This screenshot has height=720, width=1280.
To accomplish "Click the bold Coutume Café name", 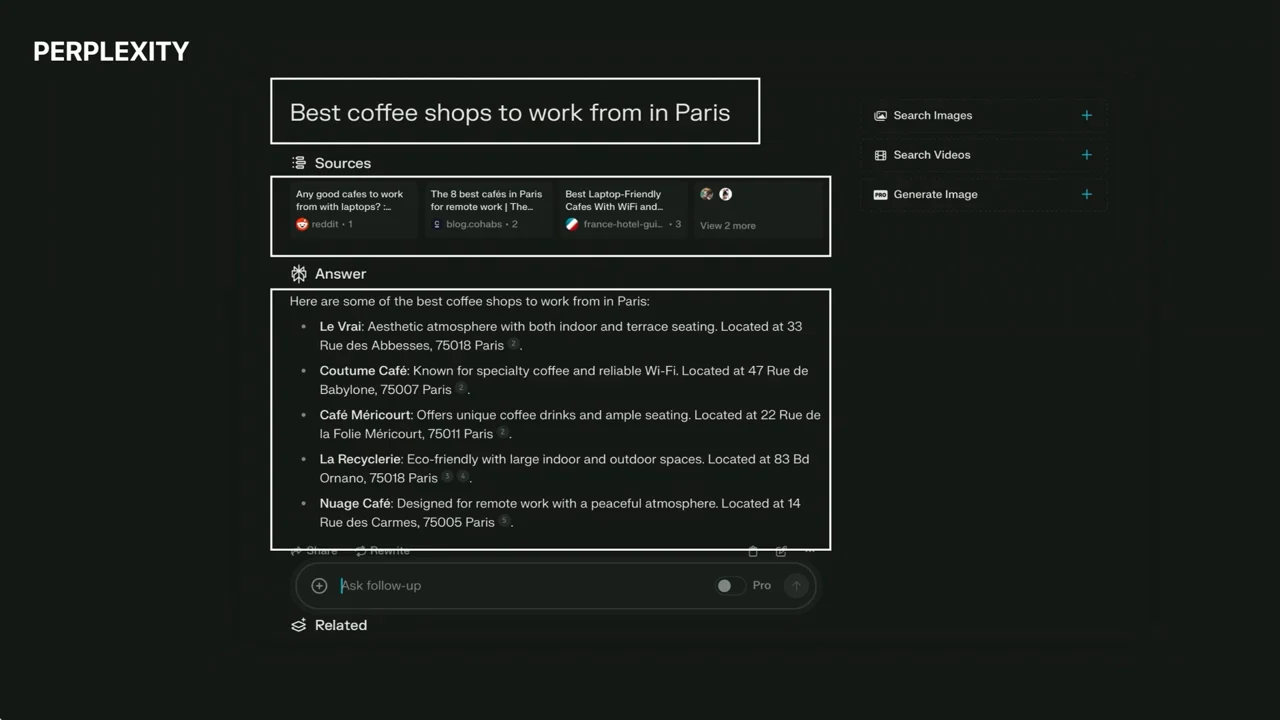I will point(363,371).
